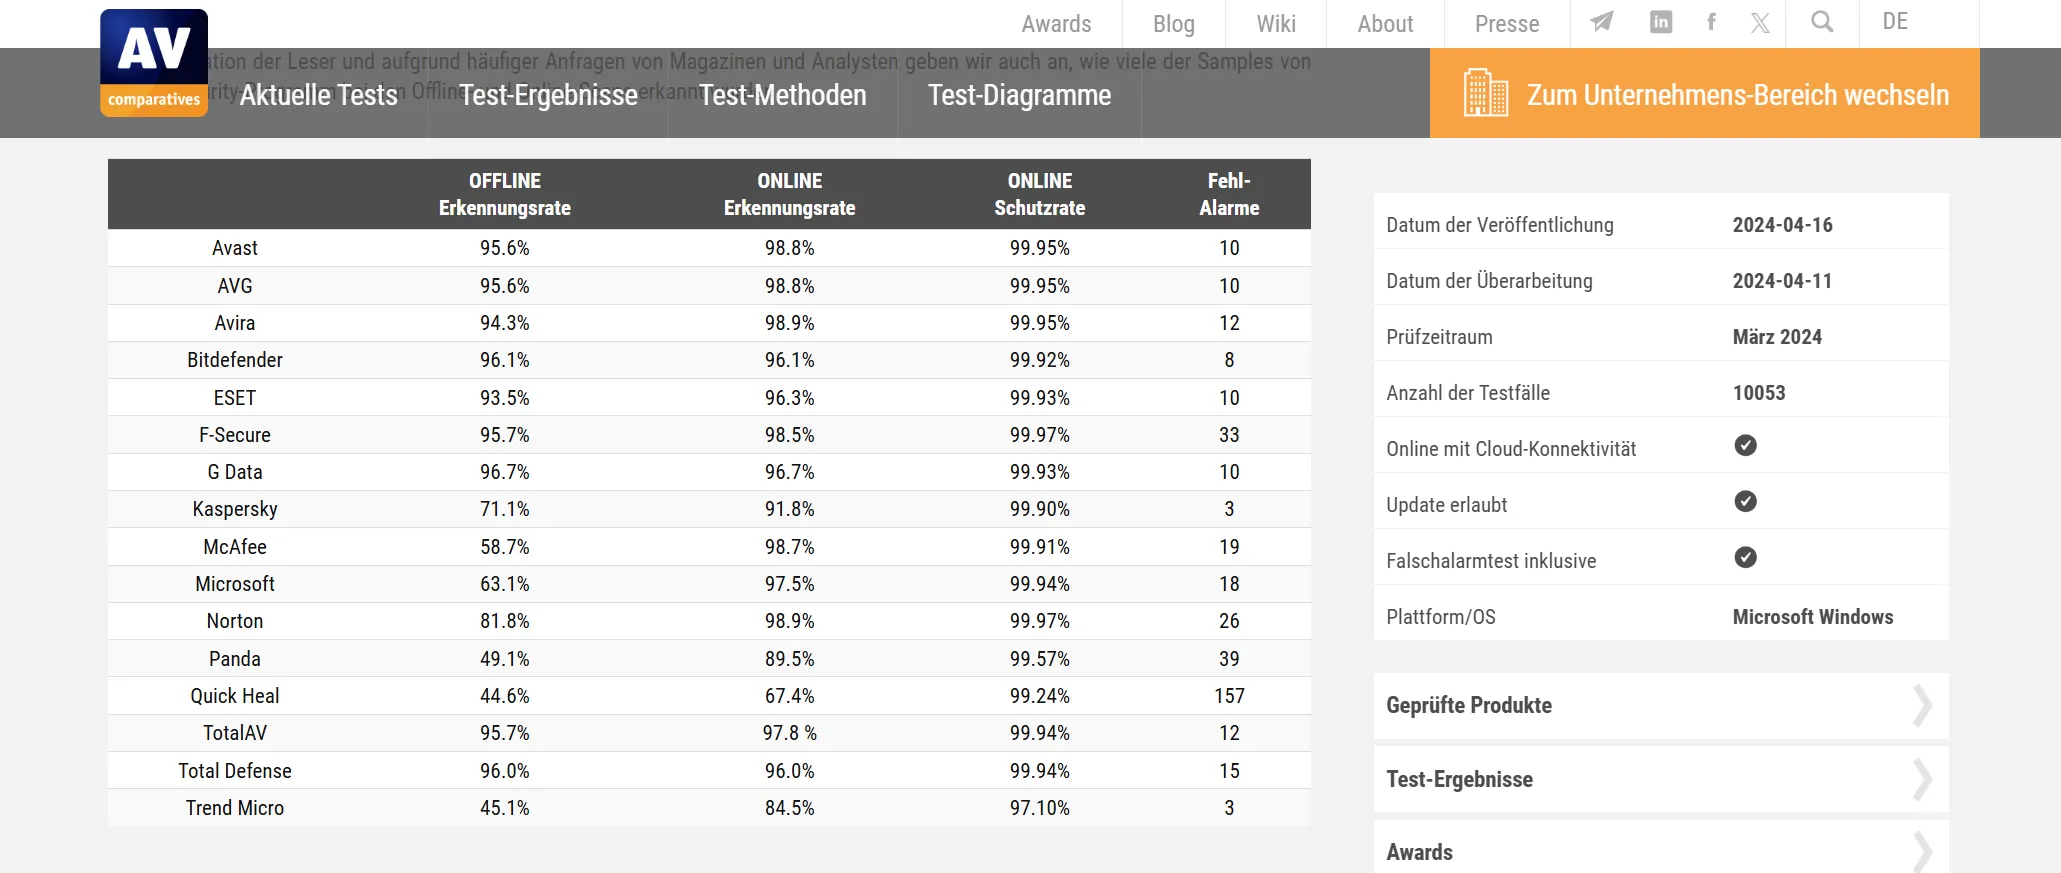
Task: Open the Wiki menu item
Action: (x=1275, y=23)
